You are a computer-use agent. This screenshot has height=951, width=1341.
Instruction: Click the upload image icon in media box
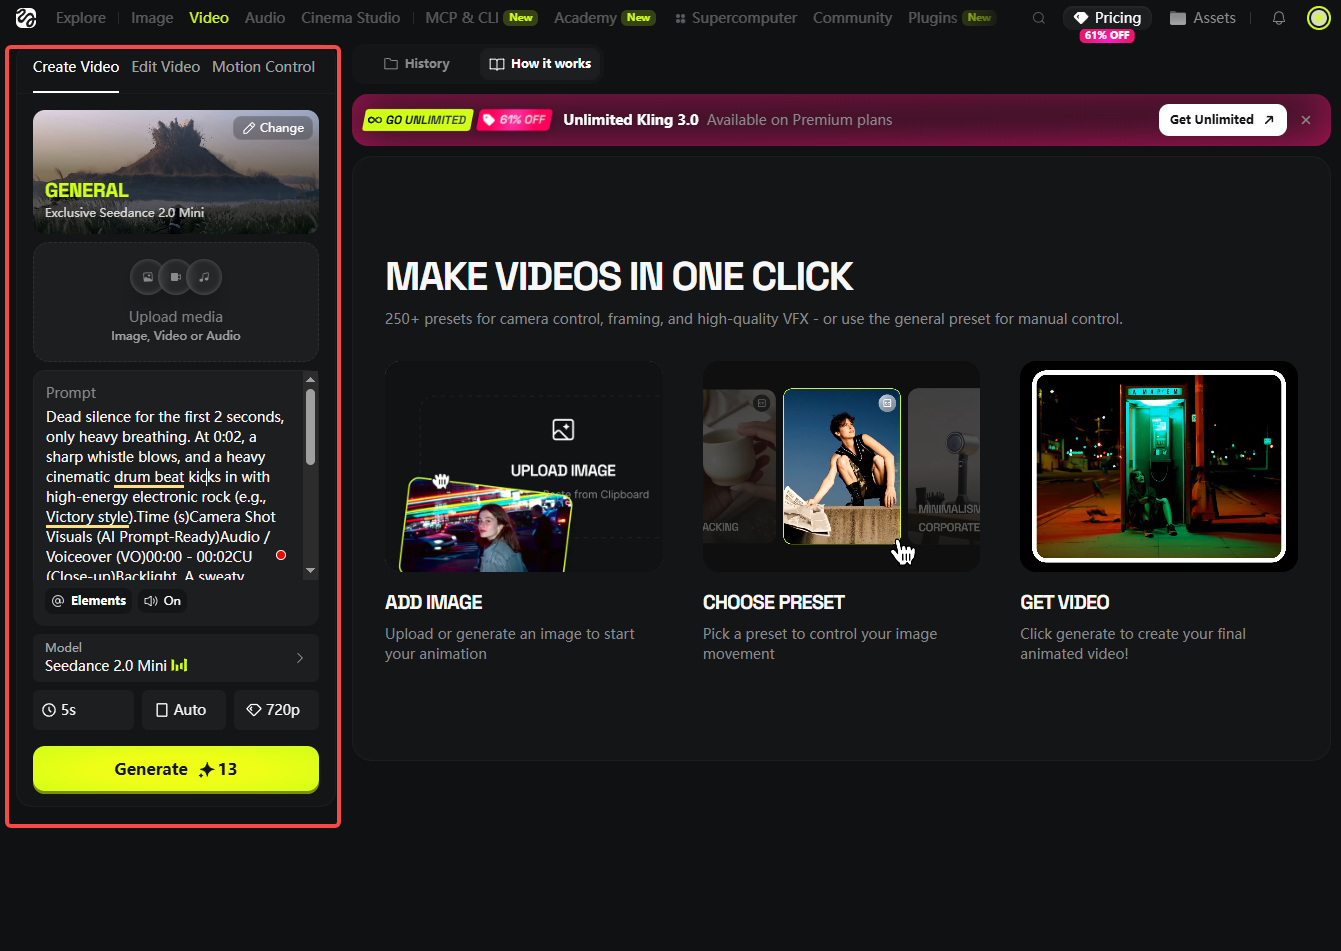(148, 277)
